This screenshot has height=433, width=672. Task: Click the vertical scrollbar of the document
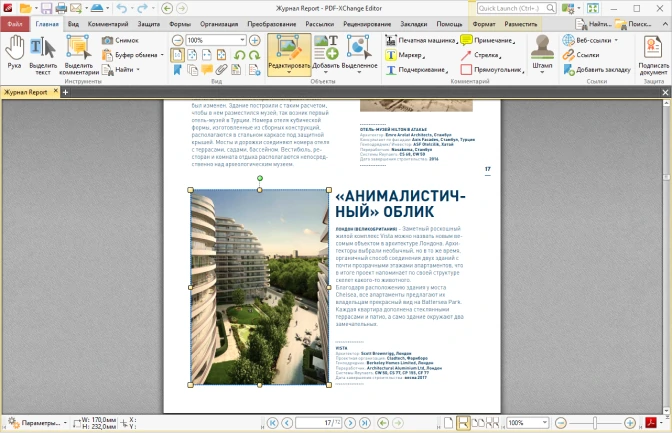(666, 257)
